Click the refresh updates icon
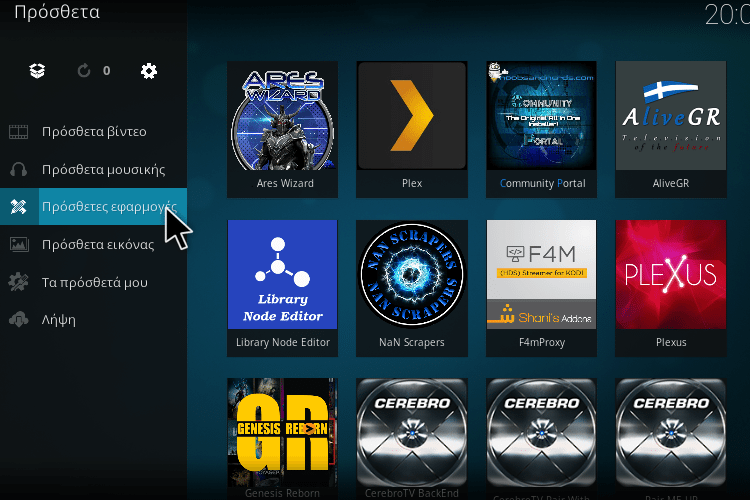750x500 pixels. pyautogui.click(x=84, y=71)
